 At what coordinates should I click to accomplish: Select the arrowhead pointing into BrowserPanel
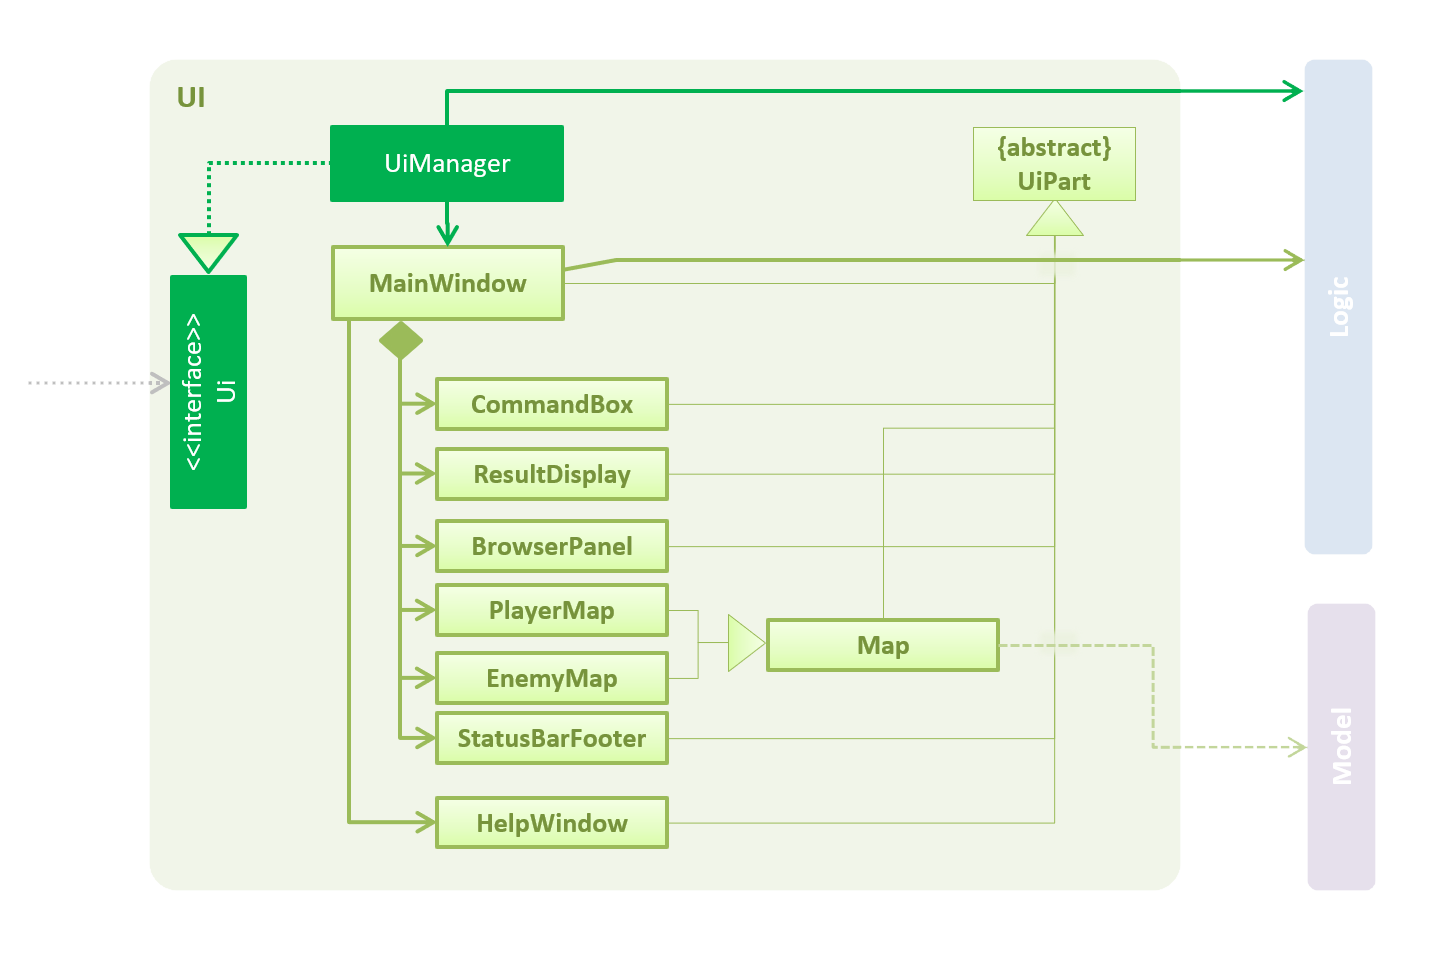click(x=426, y=546)
